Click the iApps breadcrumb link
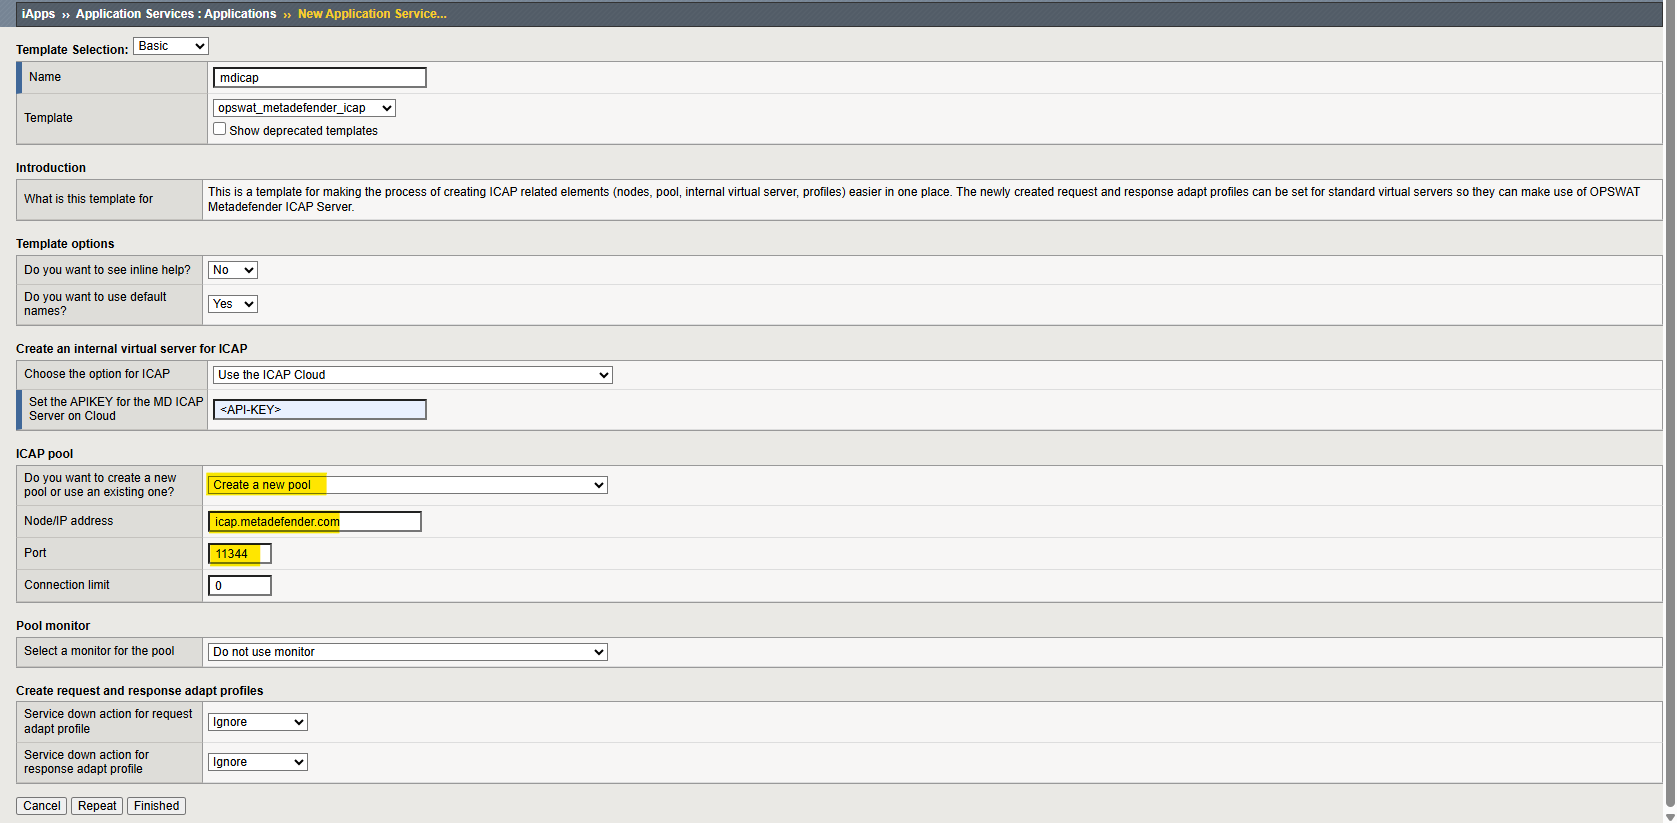The image size is (1677, 823). [x=39, y=14]
